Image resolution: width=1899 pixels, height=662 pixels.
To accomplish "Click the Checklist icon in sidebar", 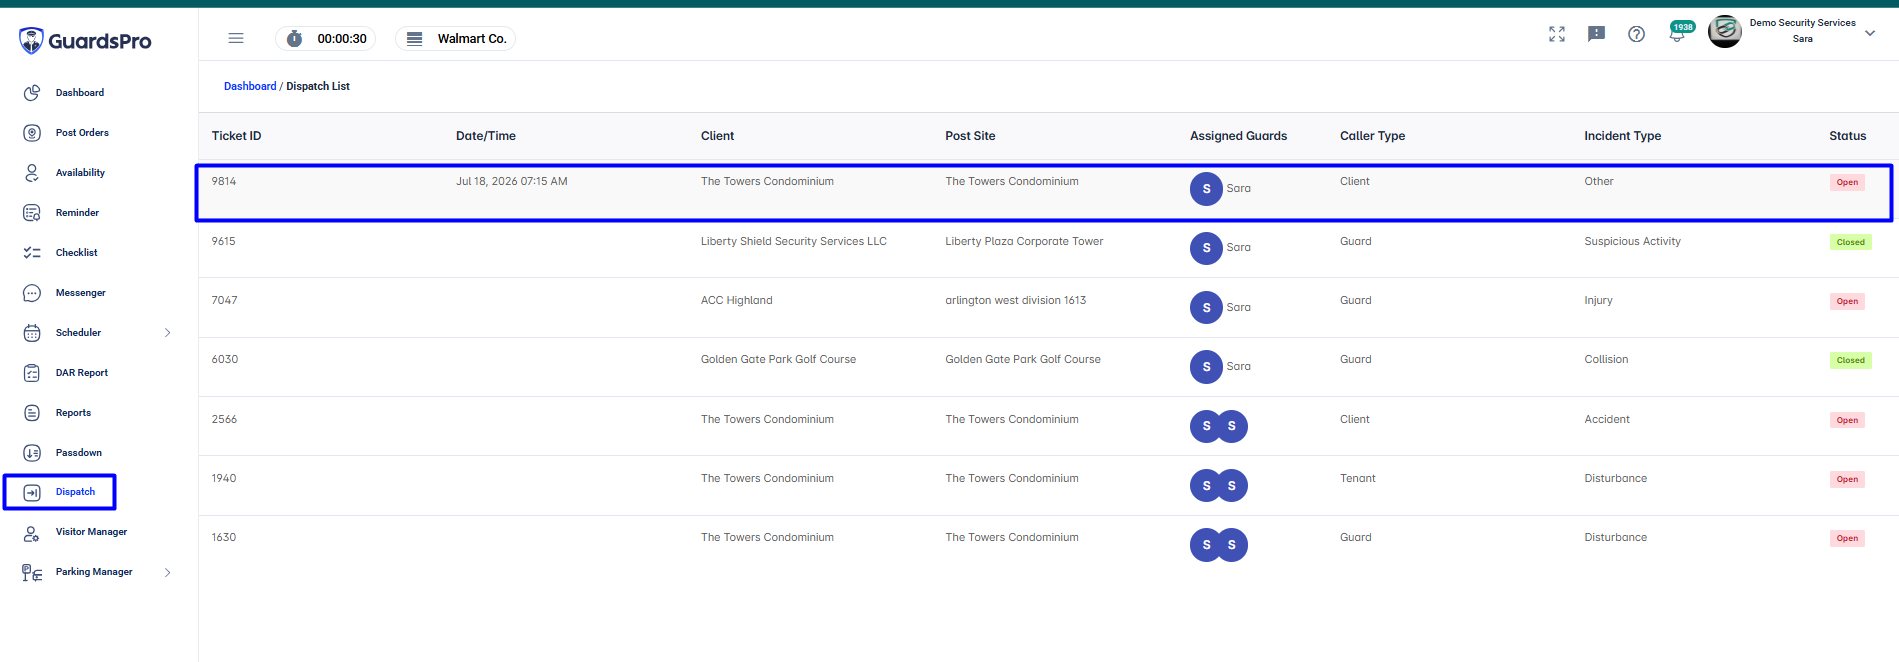I will click(32, 253).
